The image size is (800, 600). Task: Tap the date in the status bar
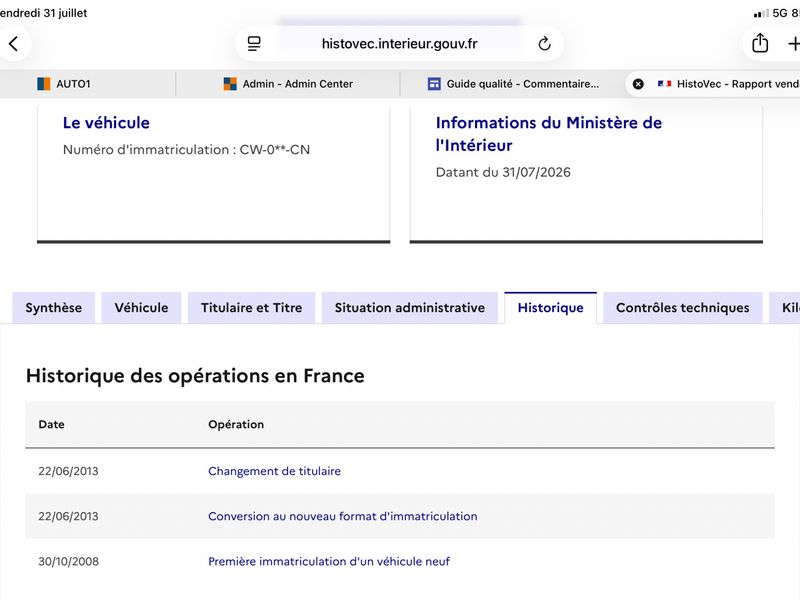[x=43, y=13]
